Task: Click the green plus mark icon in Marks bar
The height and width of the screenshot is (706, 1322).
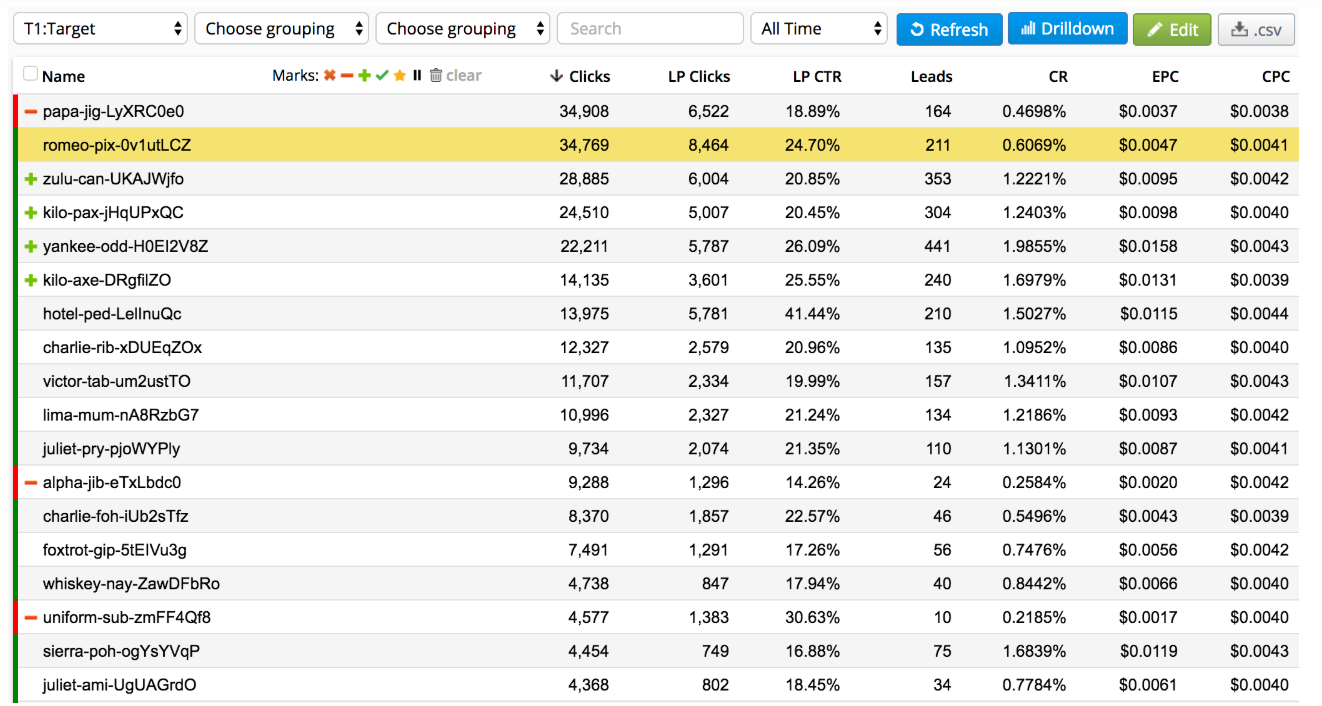Action: point(366,76)
